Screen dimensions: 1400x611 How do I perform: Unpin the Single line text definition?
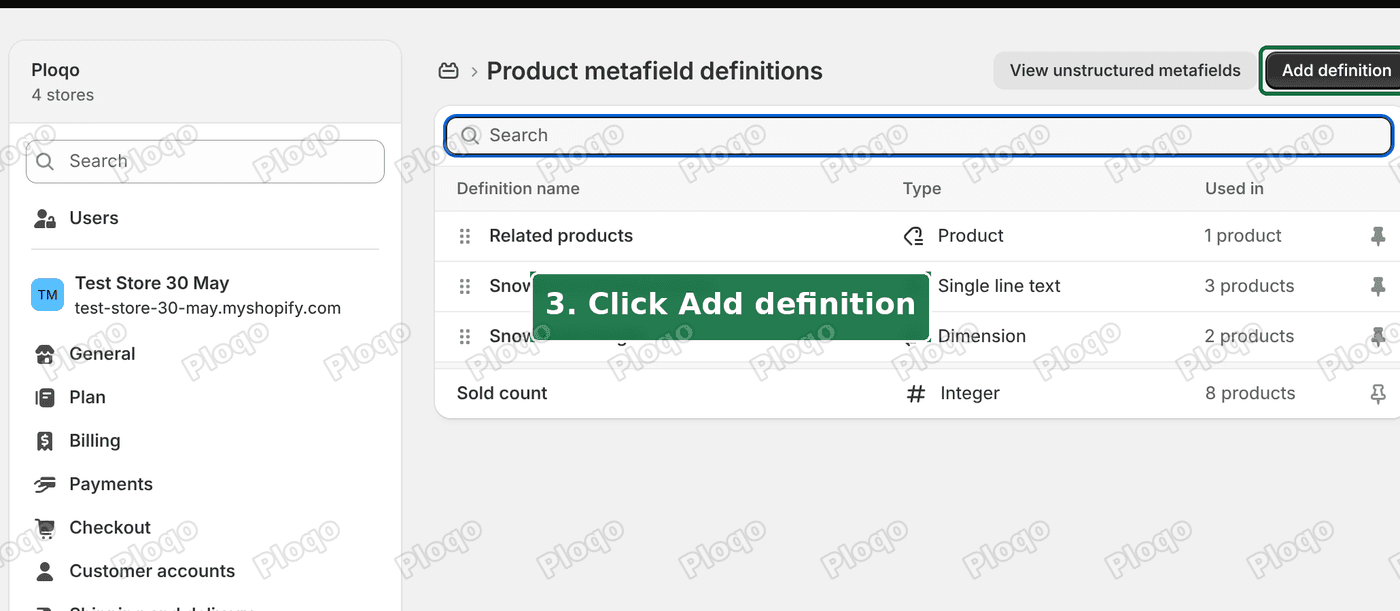coord(1378,286)
